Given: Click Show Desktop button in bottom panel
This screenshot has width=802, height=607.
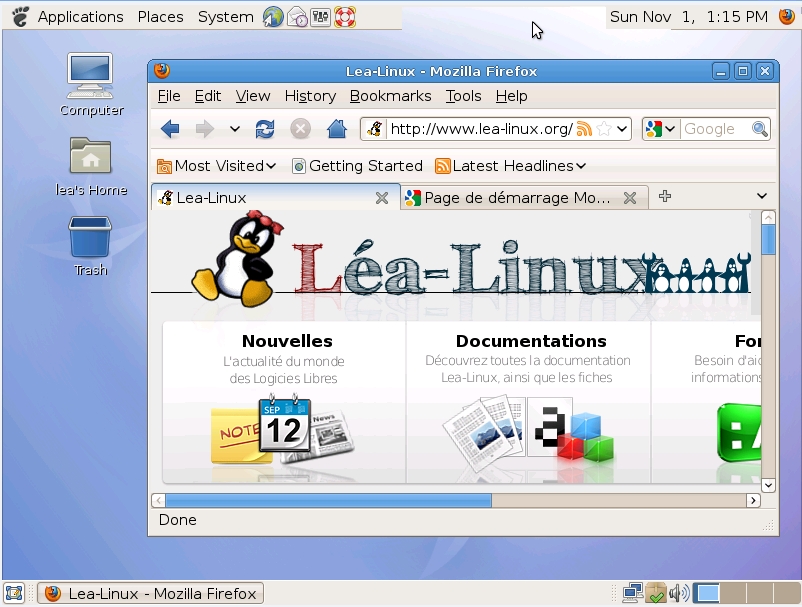Looking at the screenshot, I should click(x=15, y=593).
